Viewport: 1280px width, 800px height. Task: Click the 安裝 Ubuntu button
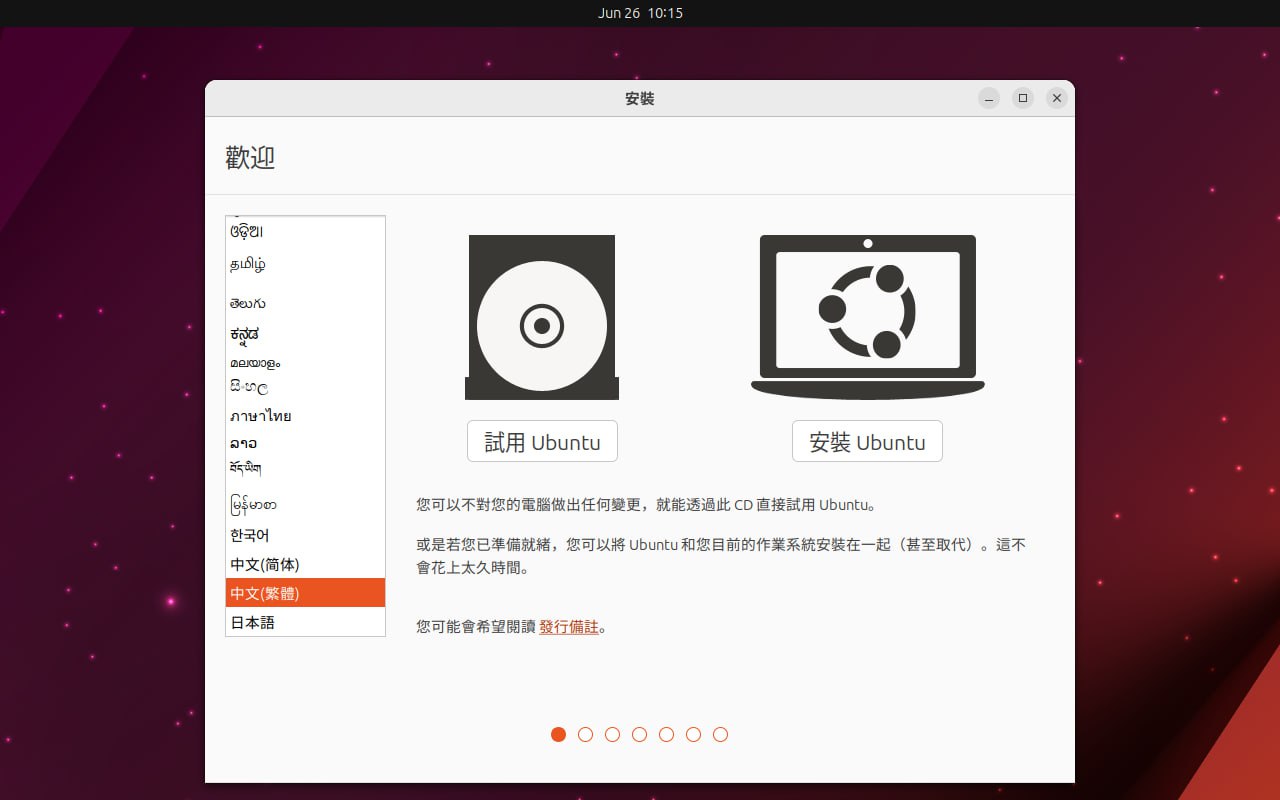[x=867, y=441]
